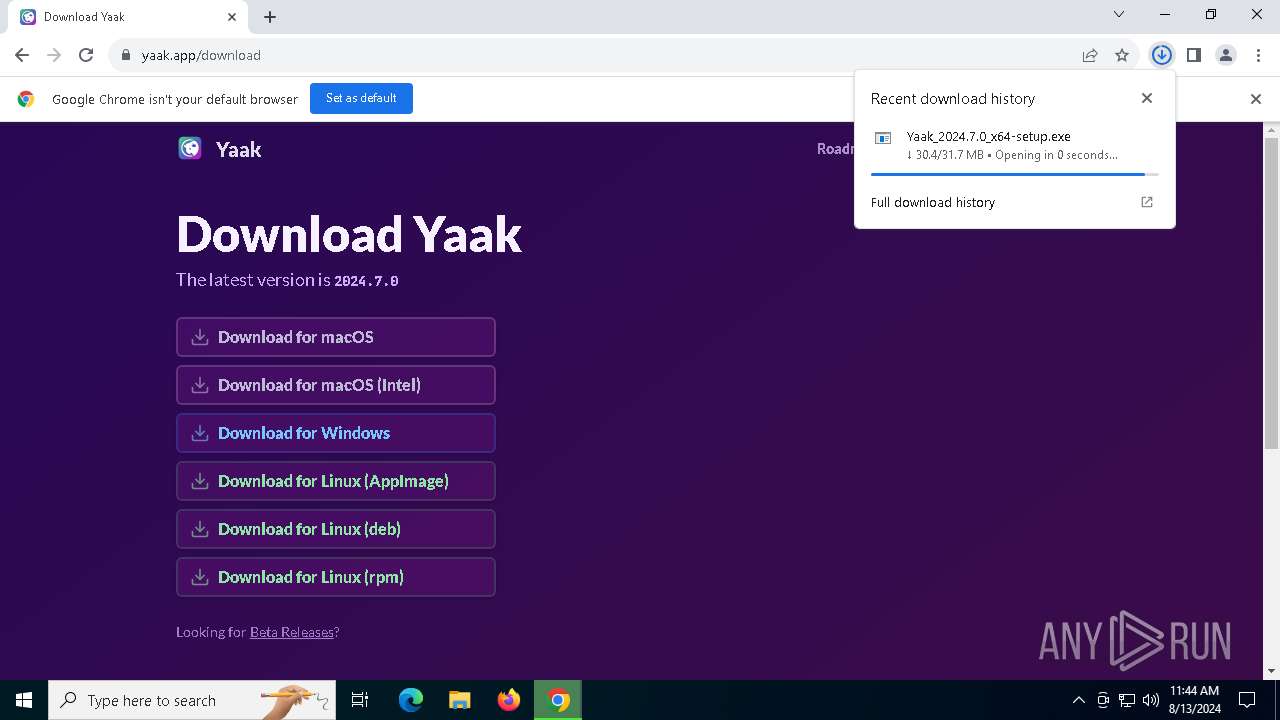Viewport: 1280px width, 720px height.
Task: Open the share page icon in address bar
Action: point(1090,55)
